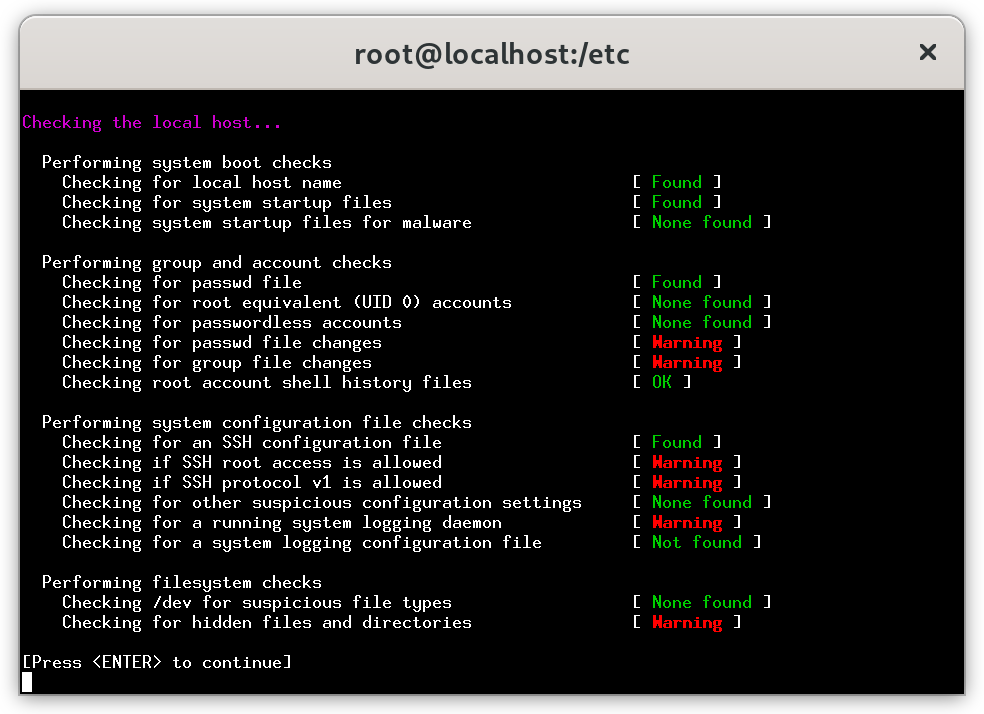Image resolution: width=984 pixels, height=714 pixels.
Task: Click None found status for startup malware
Action: [x=702, y=222]
